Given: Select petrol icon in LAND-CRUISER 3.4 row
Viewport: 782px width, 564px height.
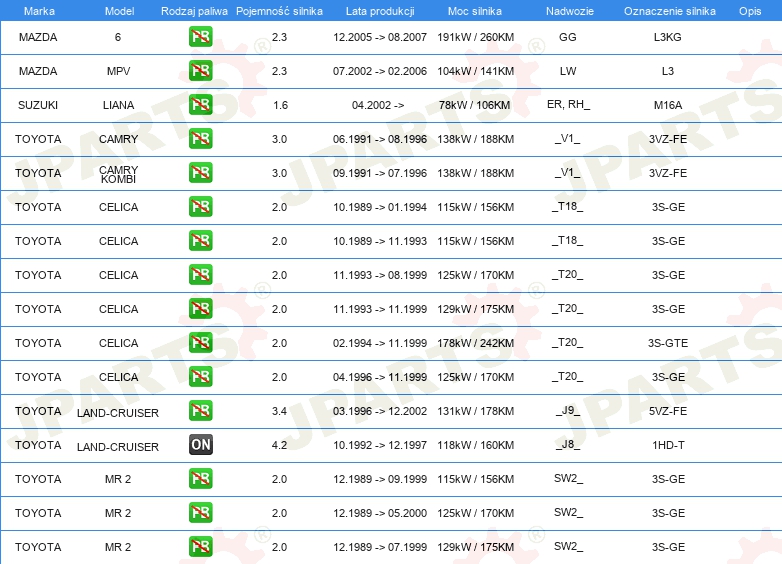Looking at the screenshot, I should [x=200, y=410].
